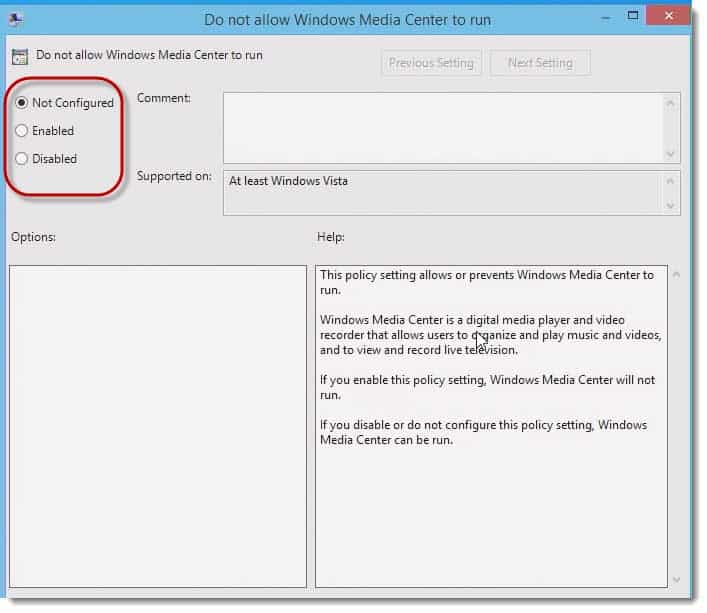
Task: Click the Previous Setting button
Action: tap(431, 63)
